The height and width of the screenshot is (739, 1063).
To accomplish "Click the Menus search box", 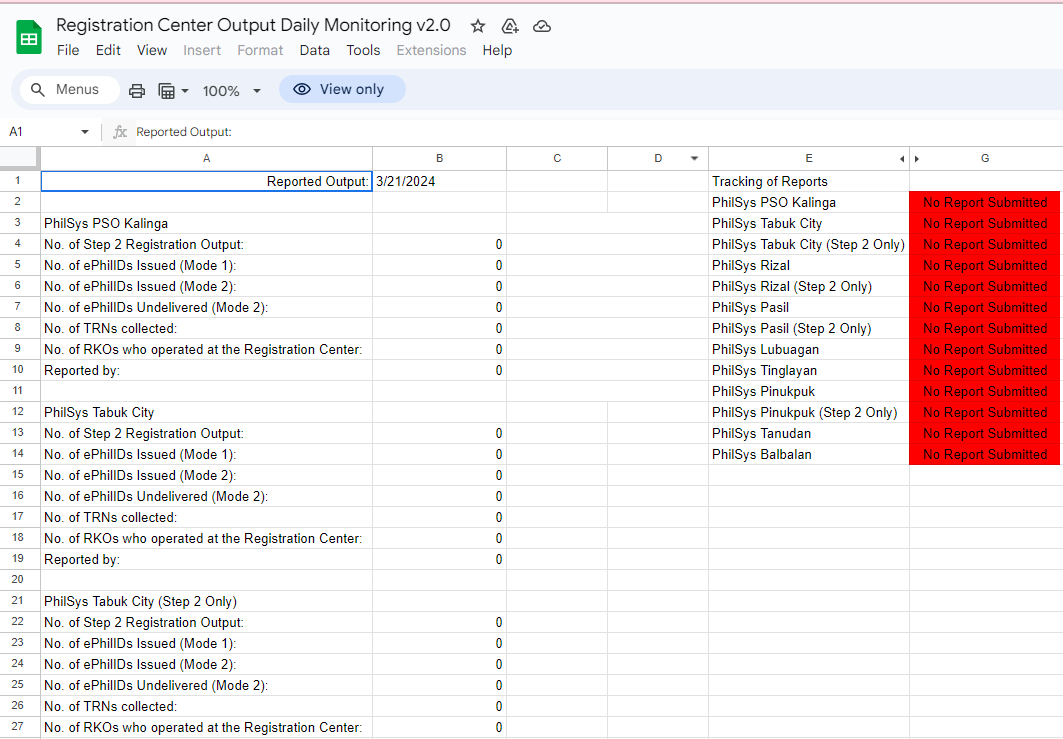I will (x=70, y=89).
